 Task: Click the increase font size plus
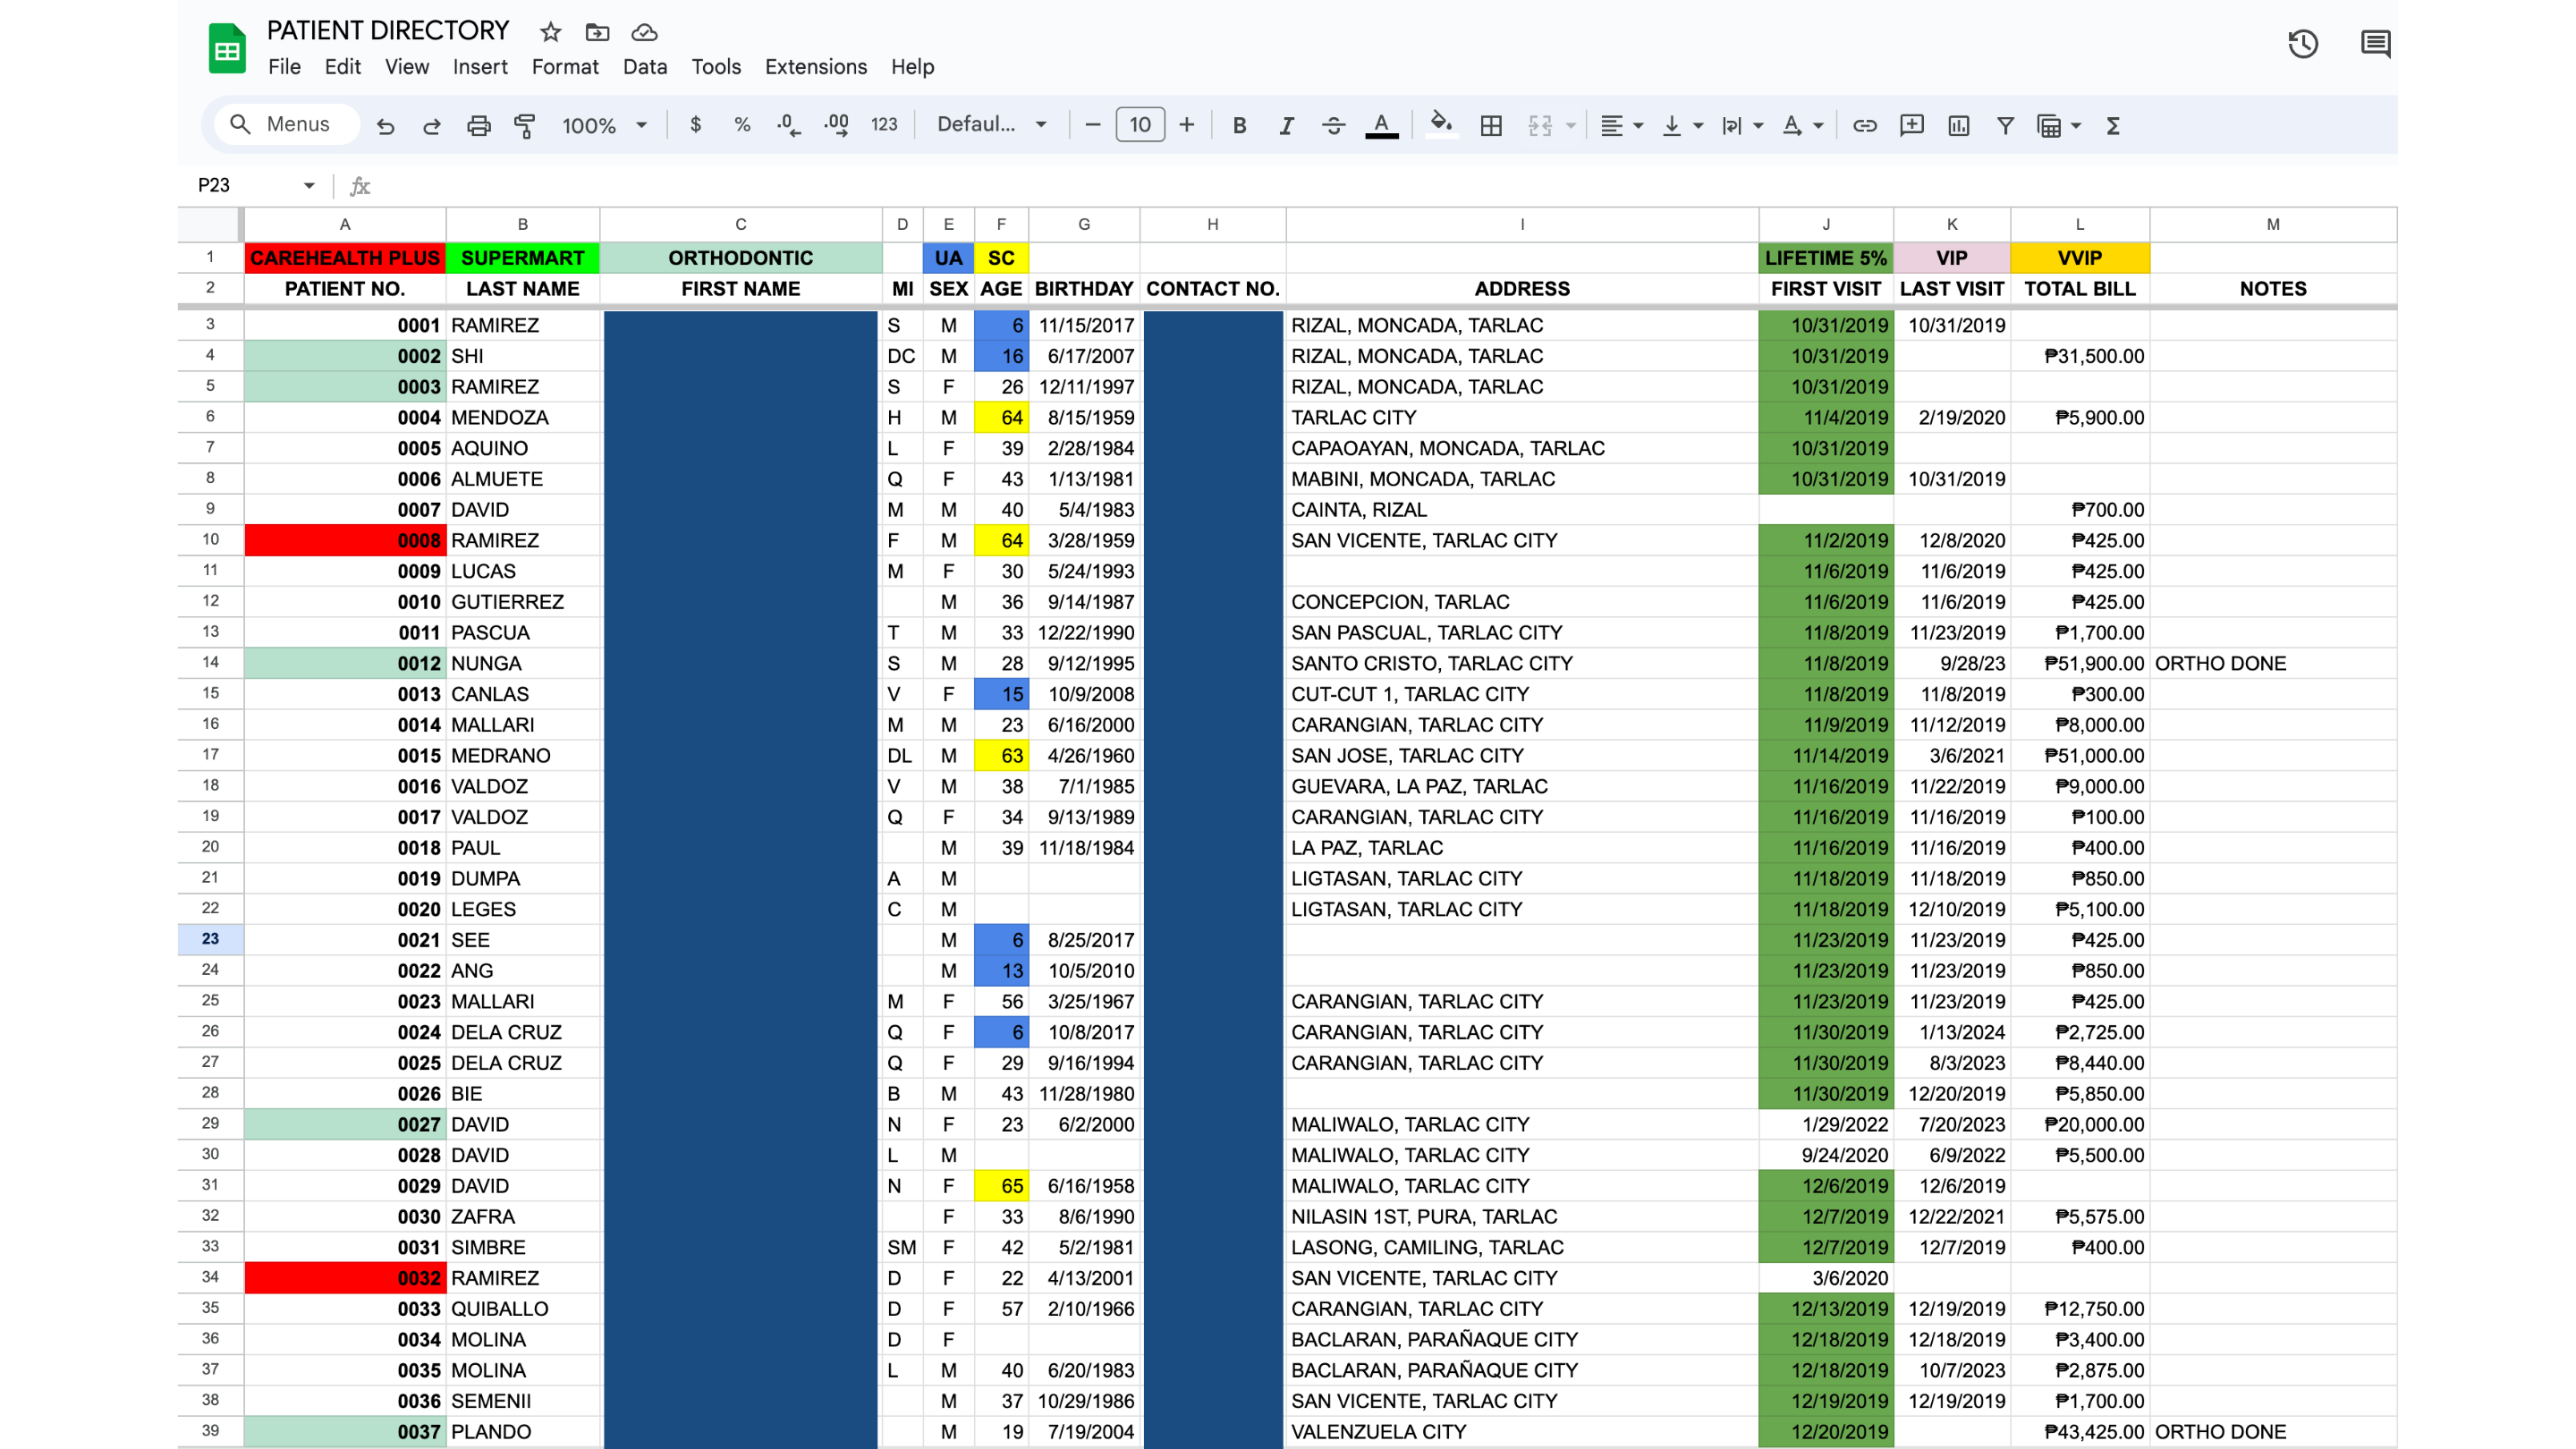1187,125
